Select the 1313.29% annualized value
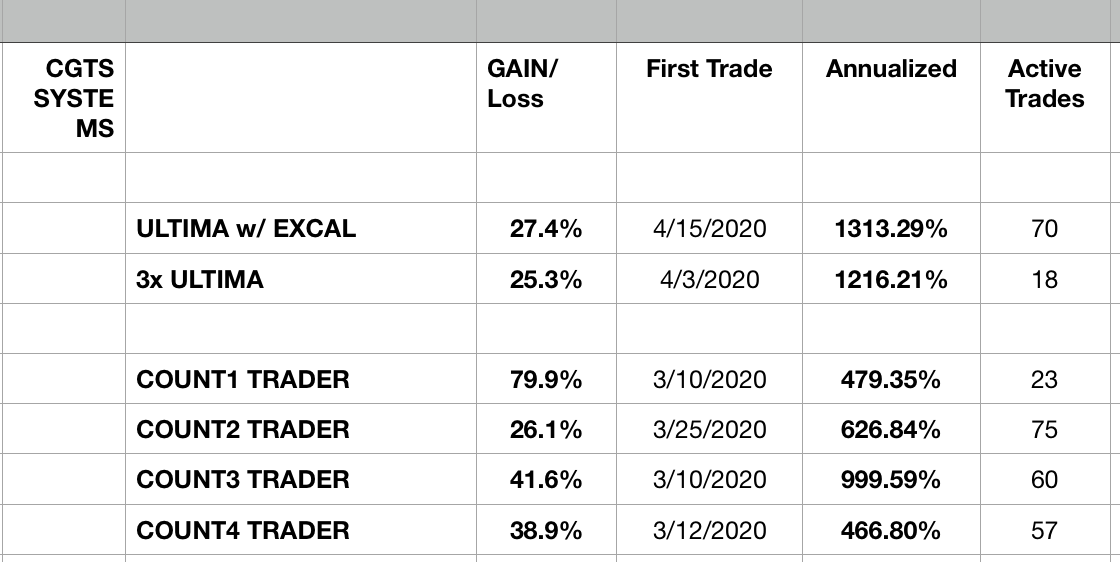The image size is (1120, 562). [x=891, y=229]
